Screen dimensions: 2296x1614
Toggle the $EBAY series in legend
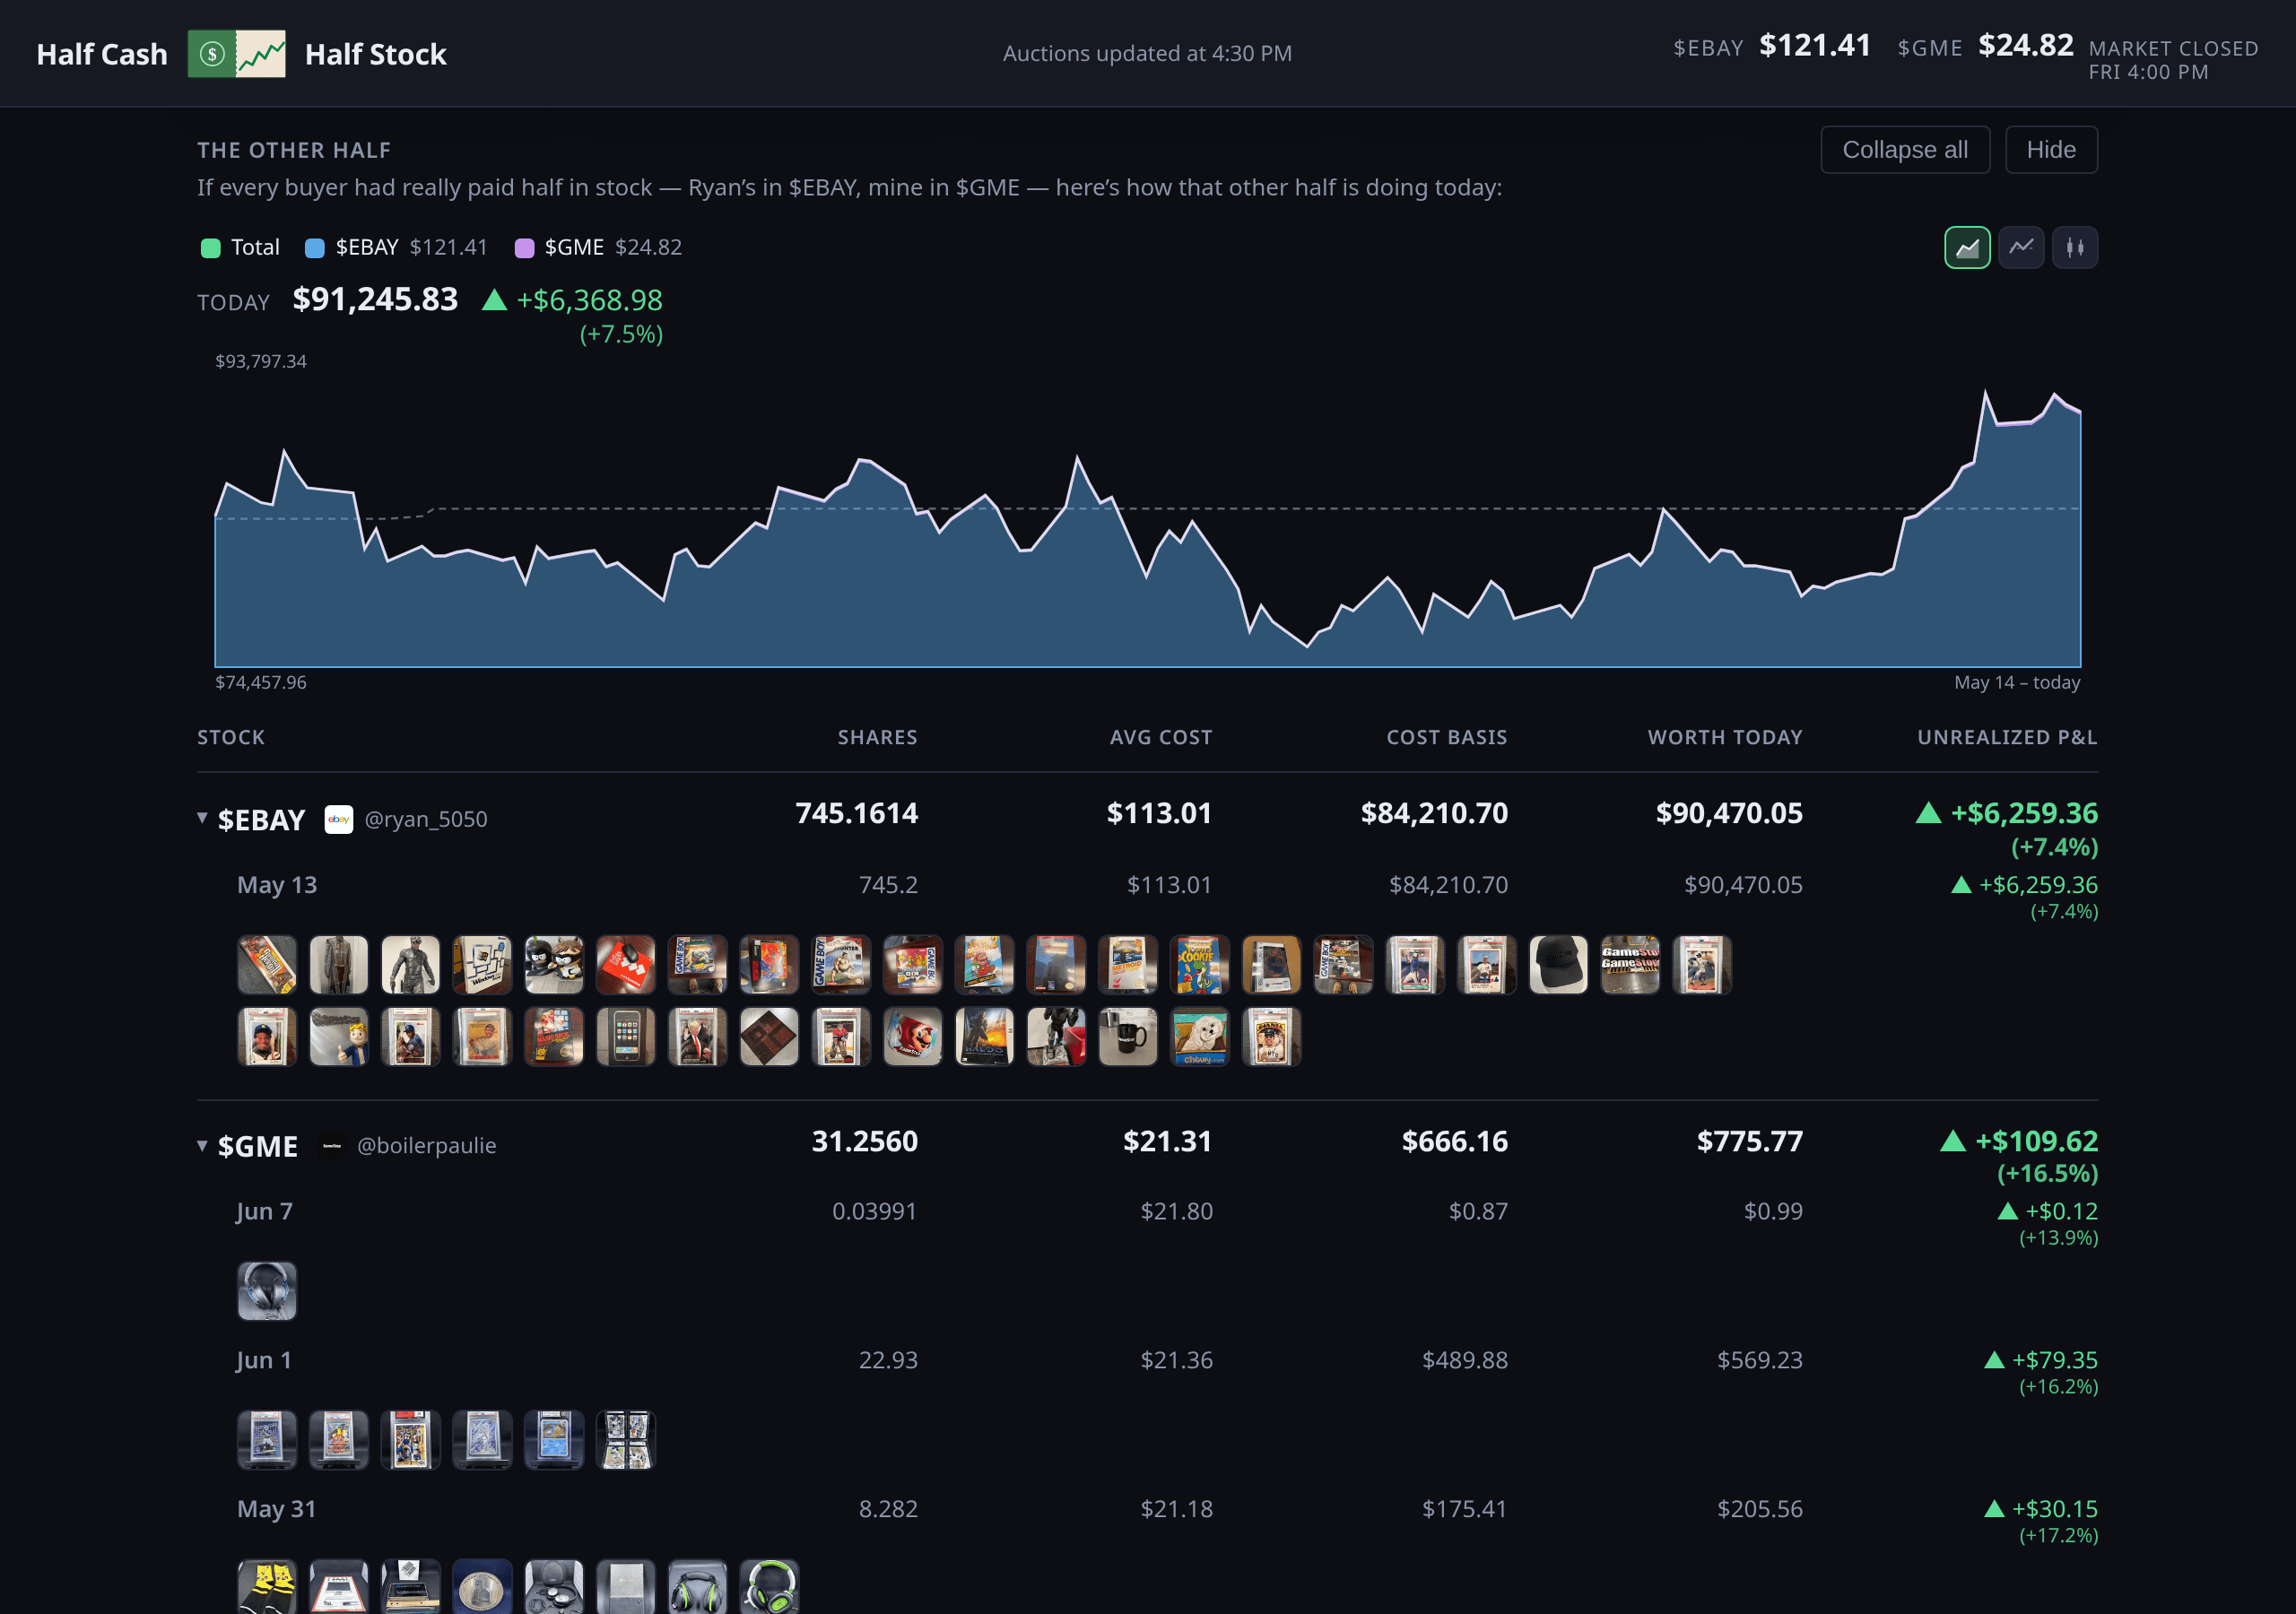[x=396, y=247]
